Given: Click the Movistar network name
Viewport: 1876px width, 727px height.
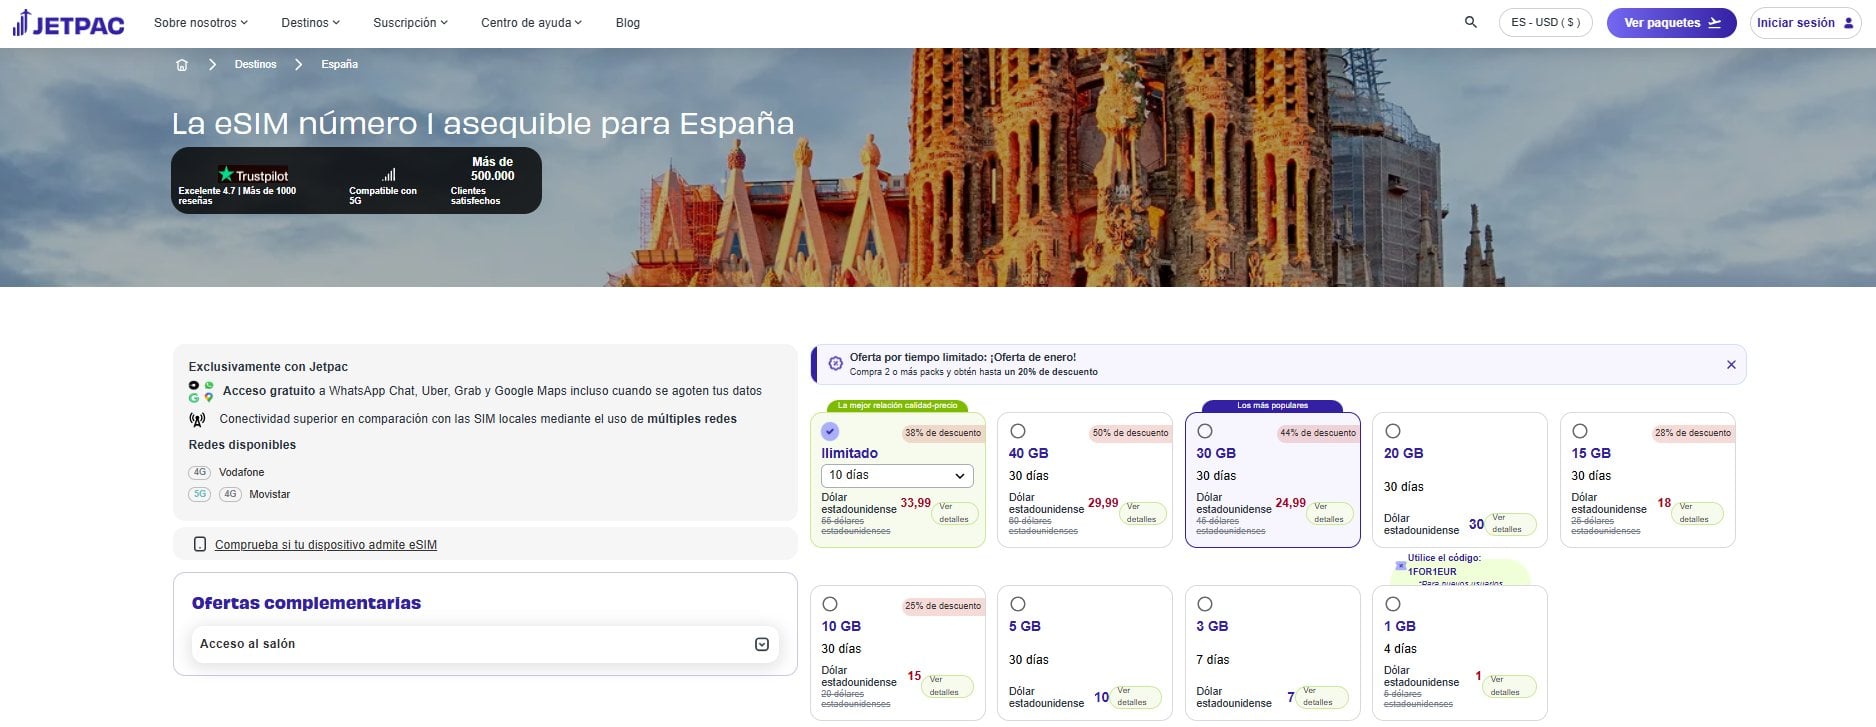Looking at the screenshot, I should coord(270,494).
